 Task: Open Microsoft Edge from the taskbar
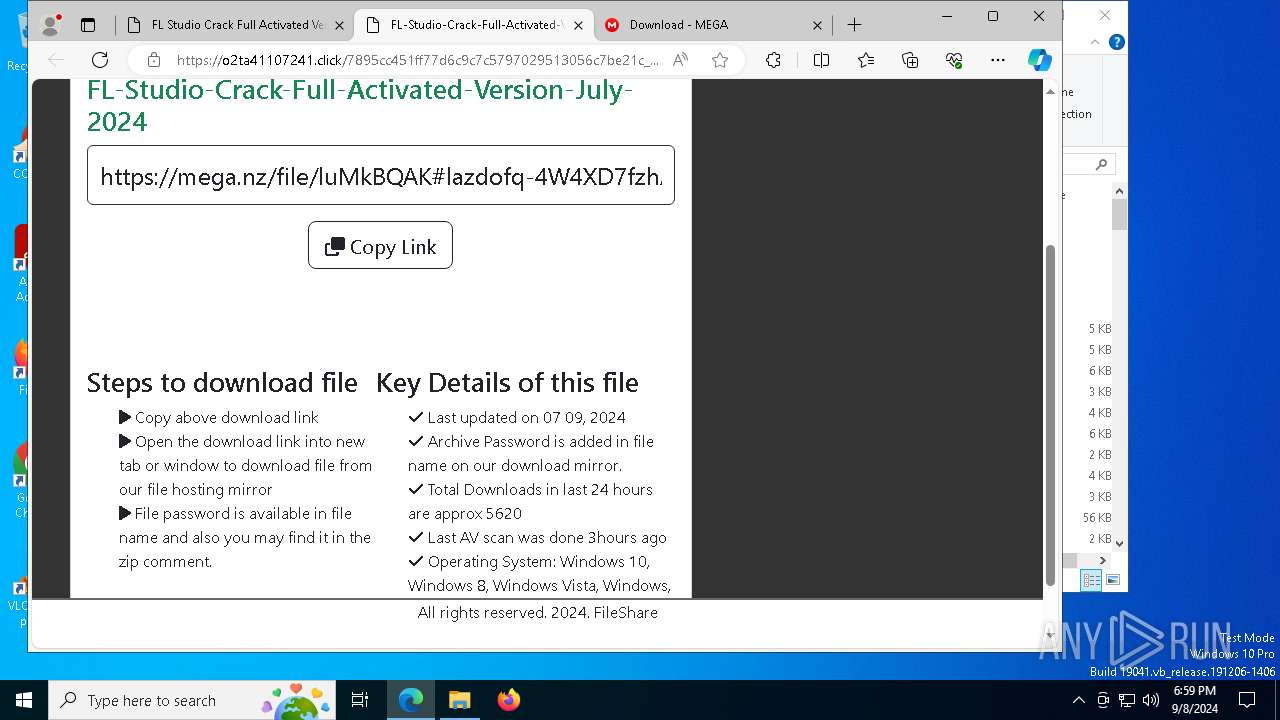click(x=411, y=700)
